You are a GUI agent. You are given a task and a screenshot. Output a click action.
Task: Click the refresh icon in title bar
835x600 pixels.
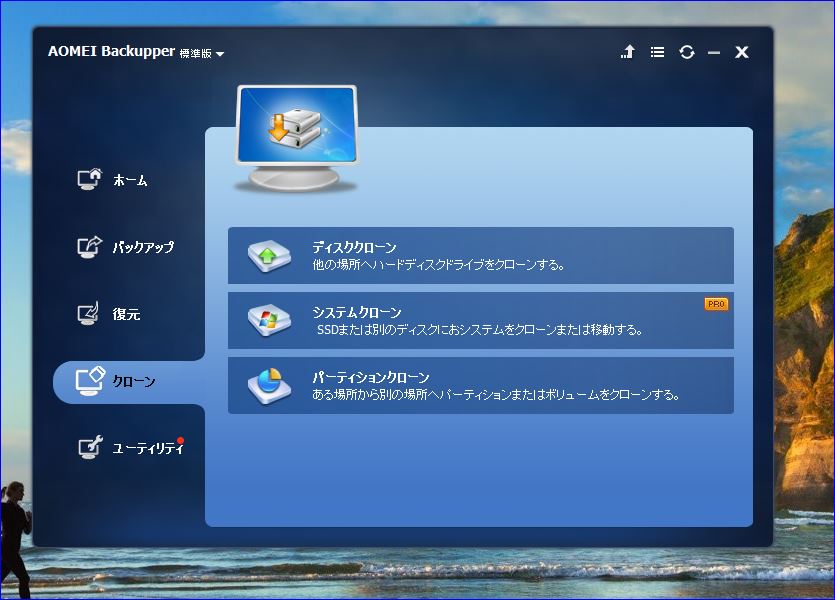686,52
